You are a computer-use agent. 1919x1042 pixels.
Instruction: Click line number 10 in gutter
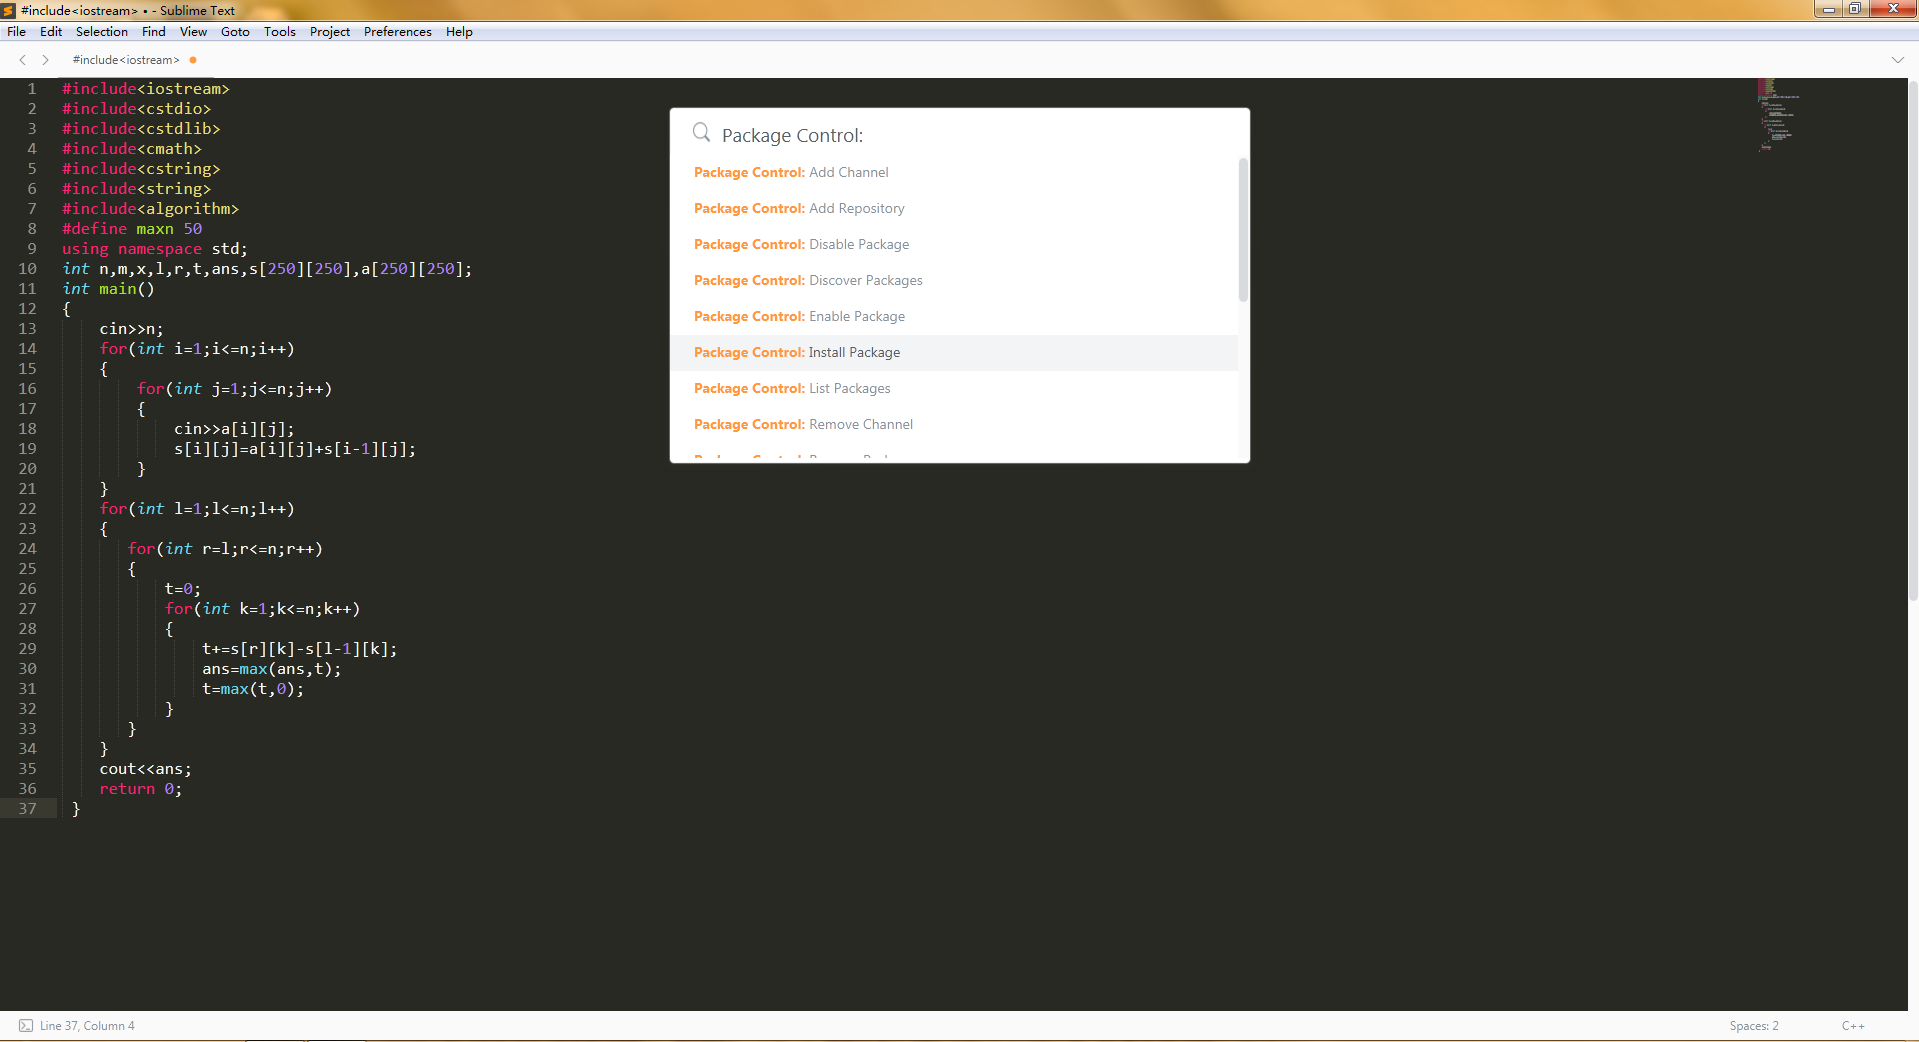pos(27,269)
